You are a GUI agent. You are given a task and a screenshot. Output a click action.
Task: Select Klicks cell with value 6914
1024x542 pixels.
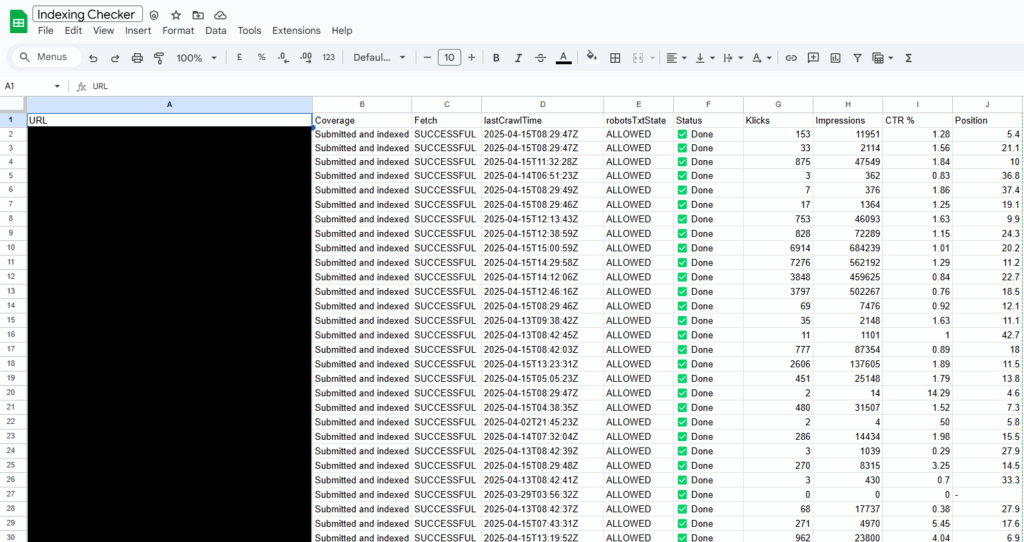(778, 248)
